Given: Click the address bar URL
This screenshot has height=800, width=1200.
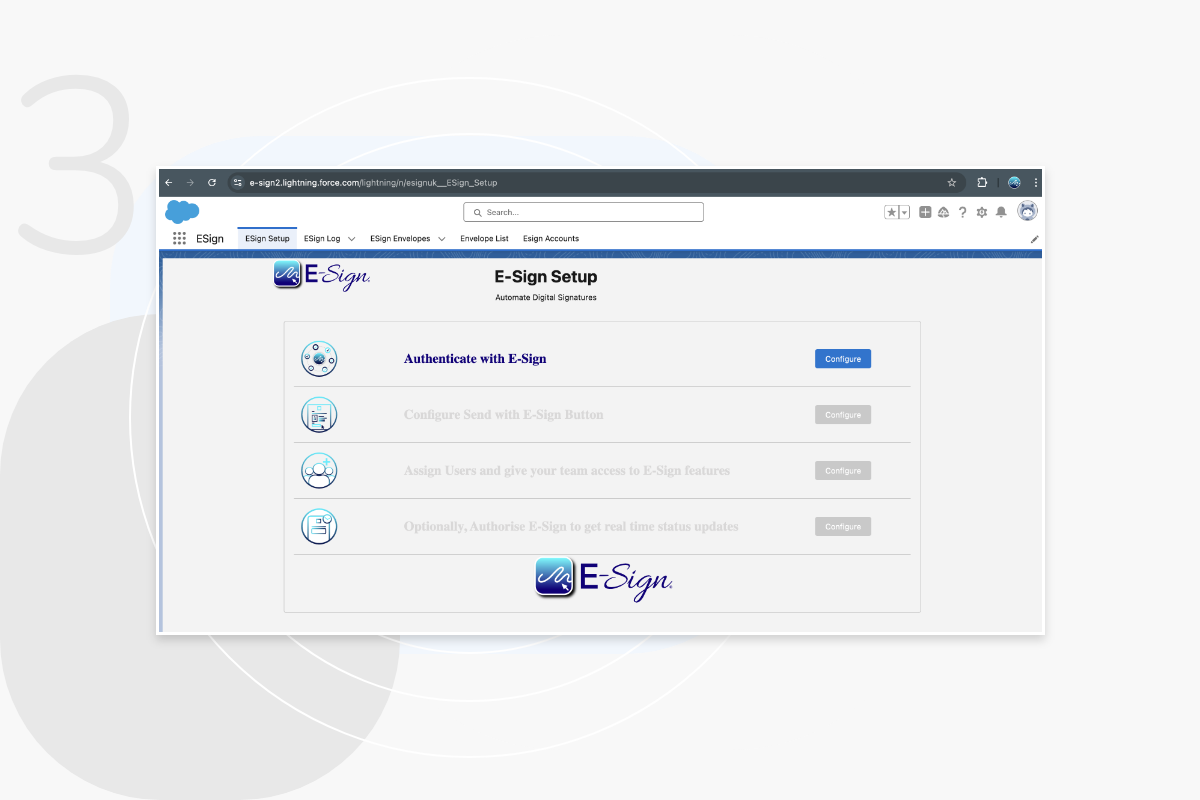Looking at the screenshot, I should coord(373,183).
